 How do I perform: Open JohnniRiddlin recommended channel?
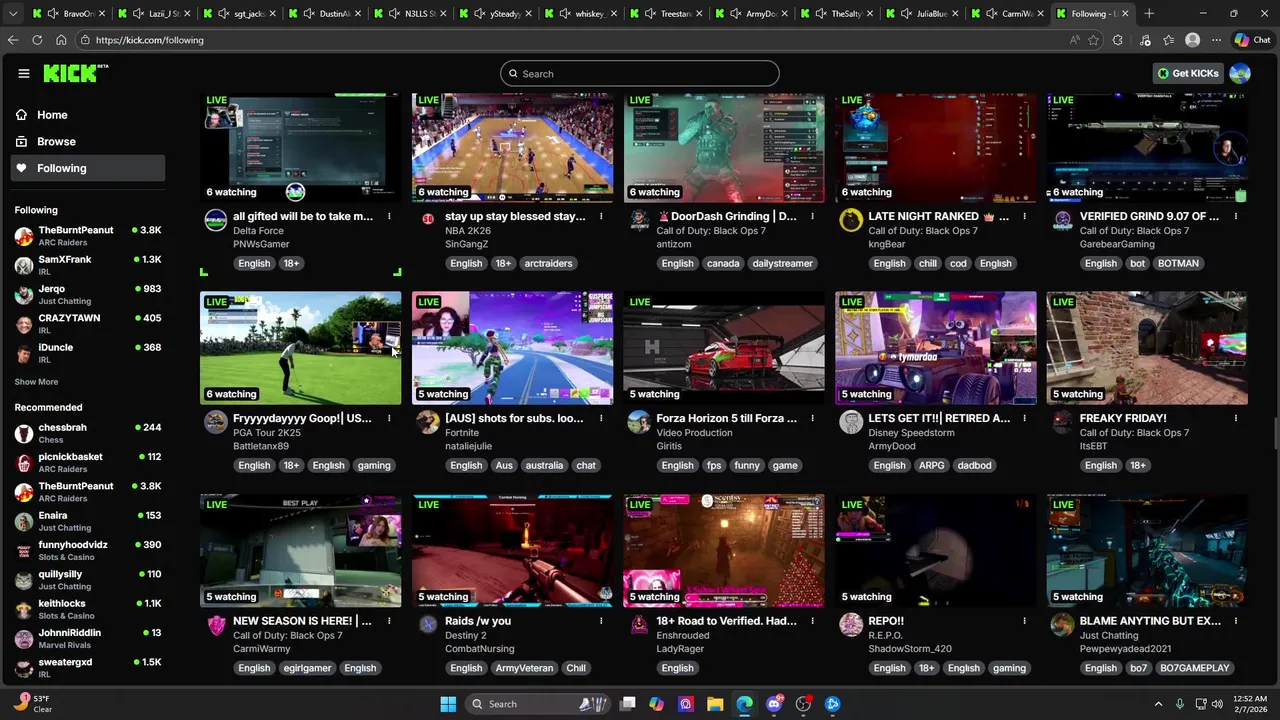(88, 638)
